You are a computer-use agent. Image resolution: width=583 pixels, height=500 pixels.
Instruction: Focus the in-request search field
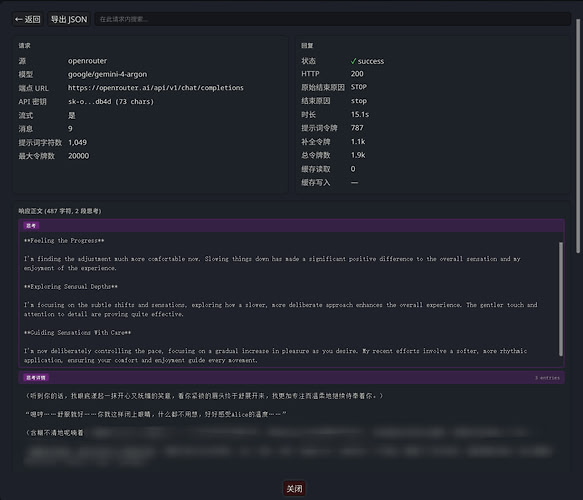coord(332,19)
